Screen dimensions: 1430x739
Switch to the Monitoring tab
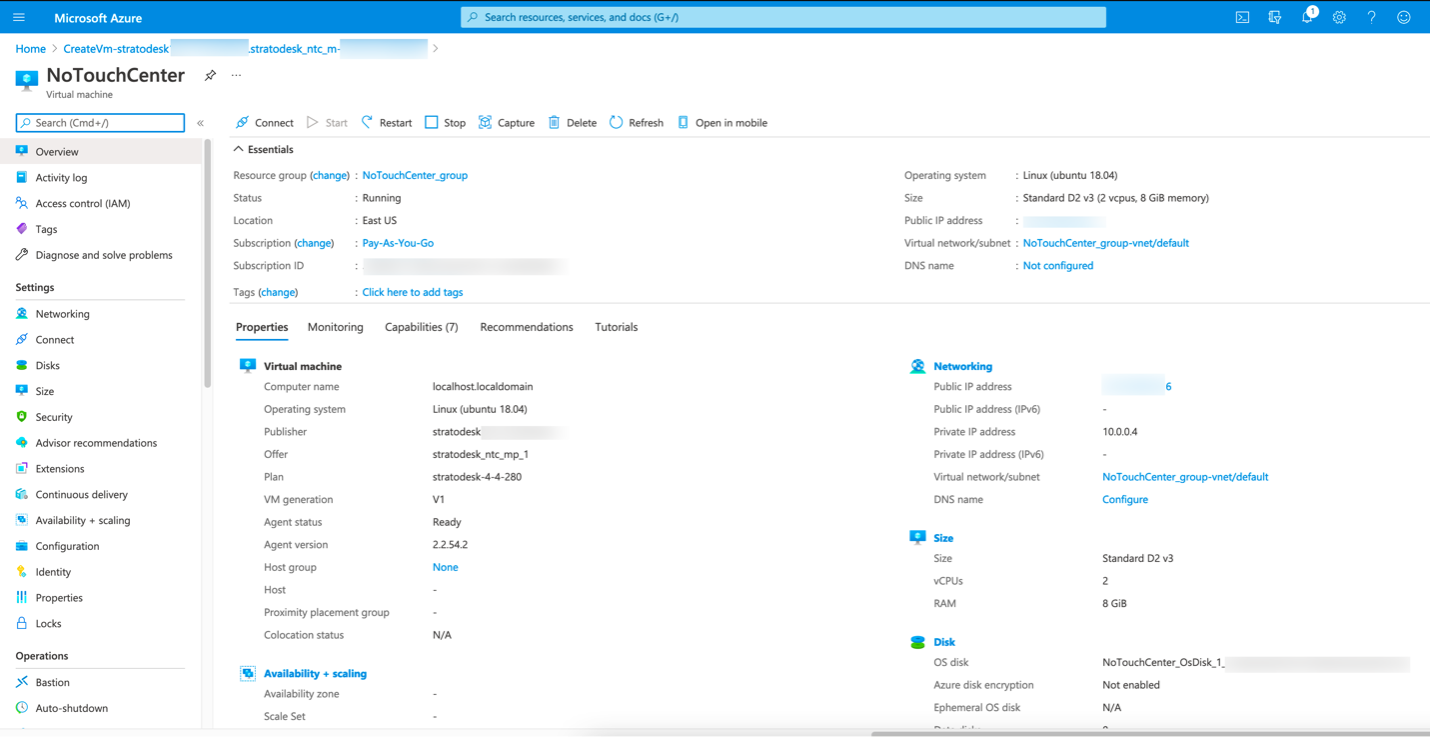point(335,327)
